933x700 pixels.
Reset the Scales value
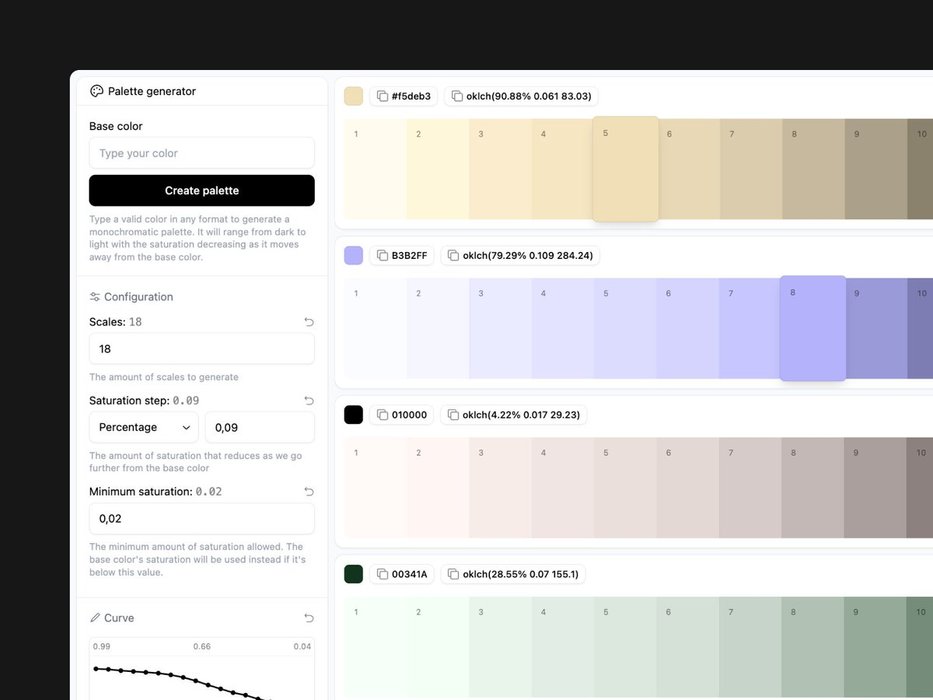[x=308, y=322]
